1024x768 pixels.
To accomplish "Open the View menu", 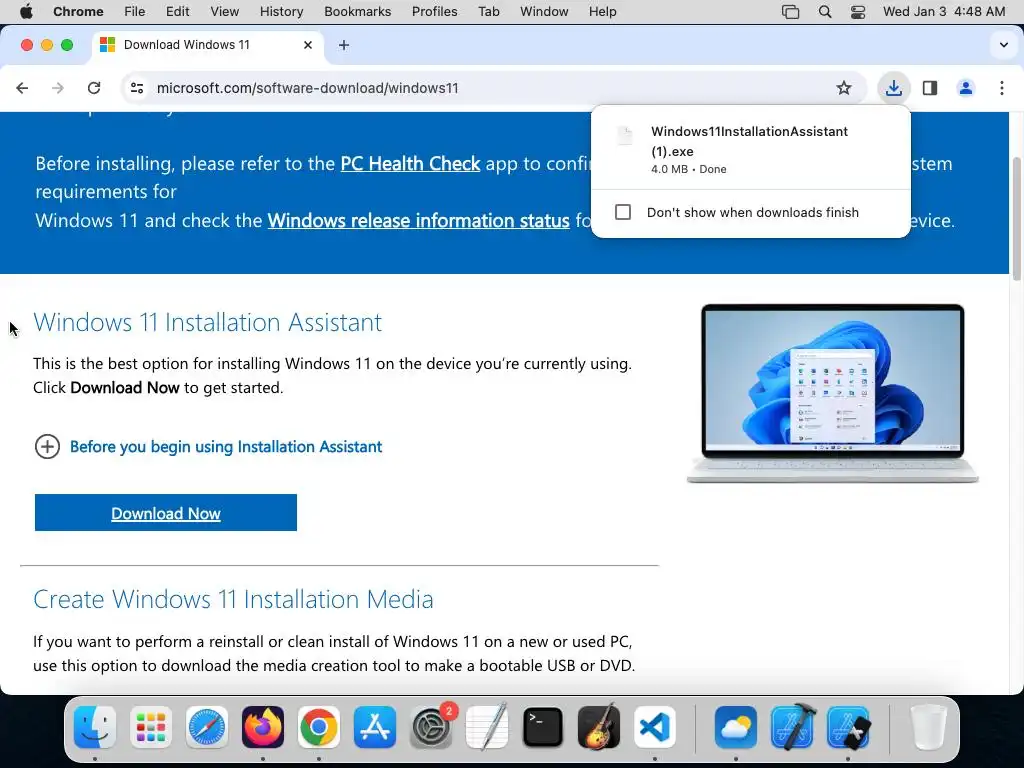I will [225, 12].
